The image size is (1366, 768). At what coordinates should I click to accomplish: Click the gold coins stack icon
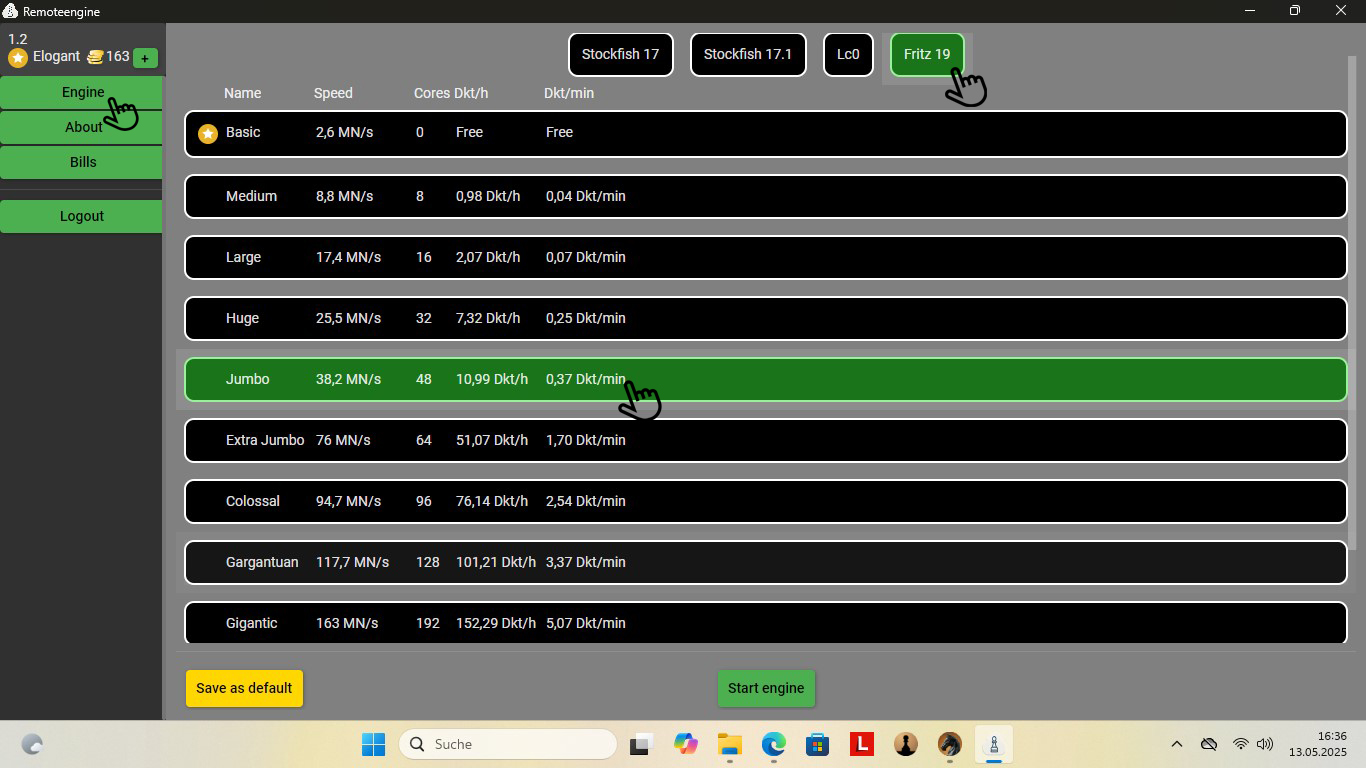tap(95, 57)
